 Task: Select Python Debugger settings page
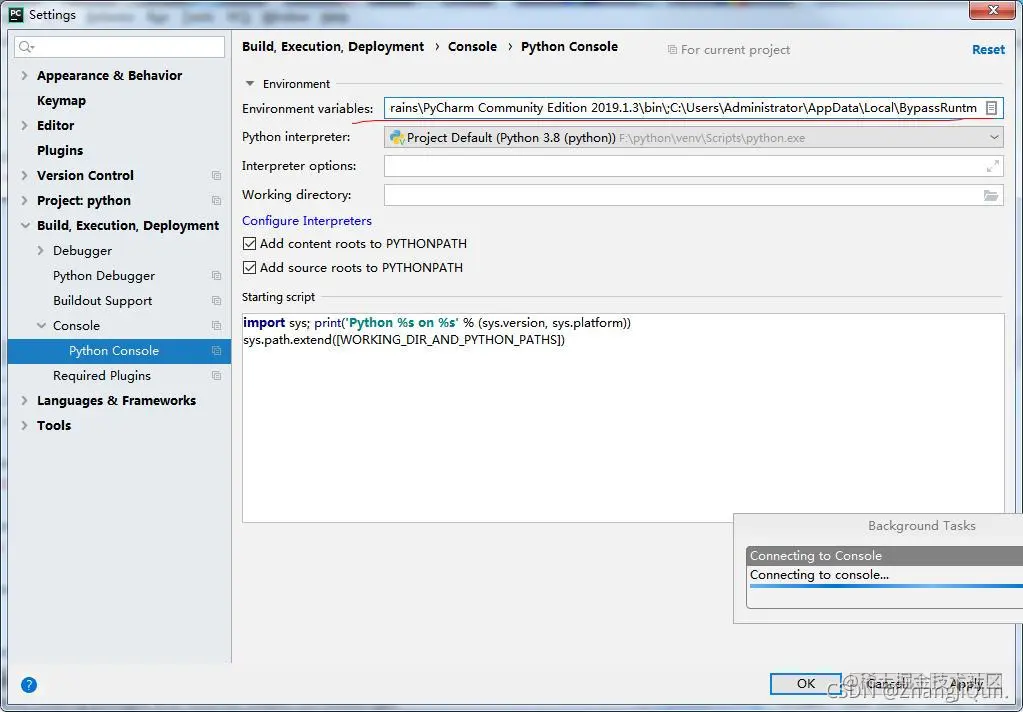pyautogui.click(x=104, y=275)
